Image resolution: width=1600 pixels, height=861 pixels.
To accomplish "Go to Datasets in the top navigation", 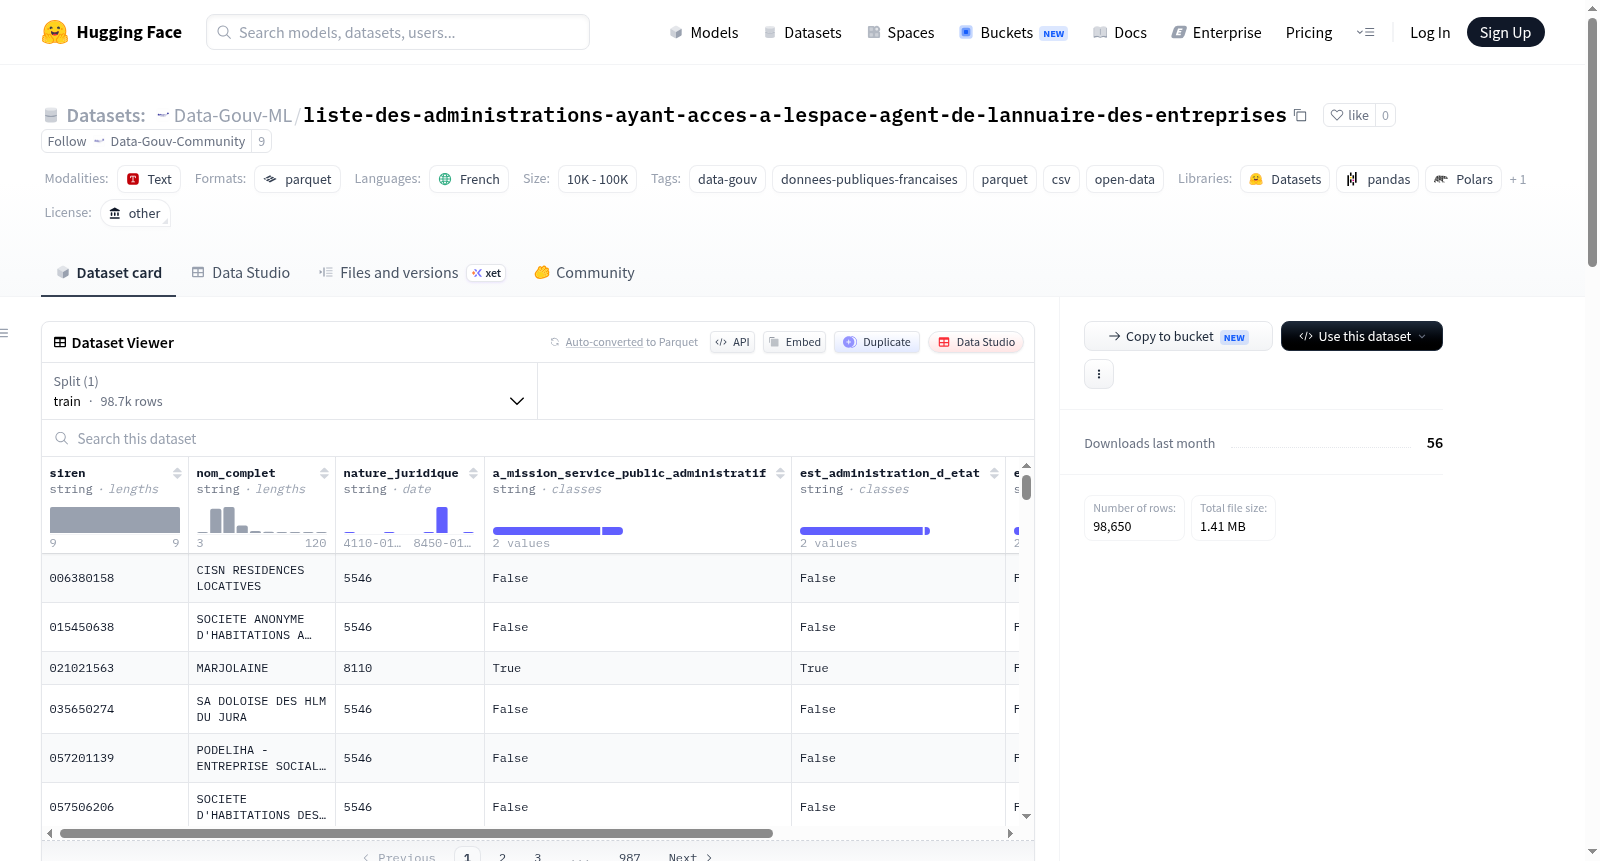I will (x=802, y=32).
